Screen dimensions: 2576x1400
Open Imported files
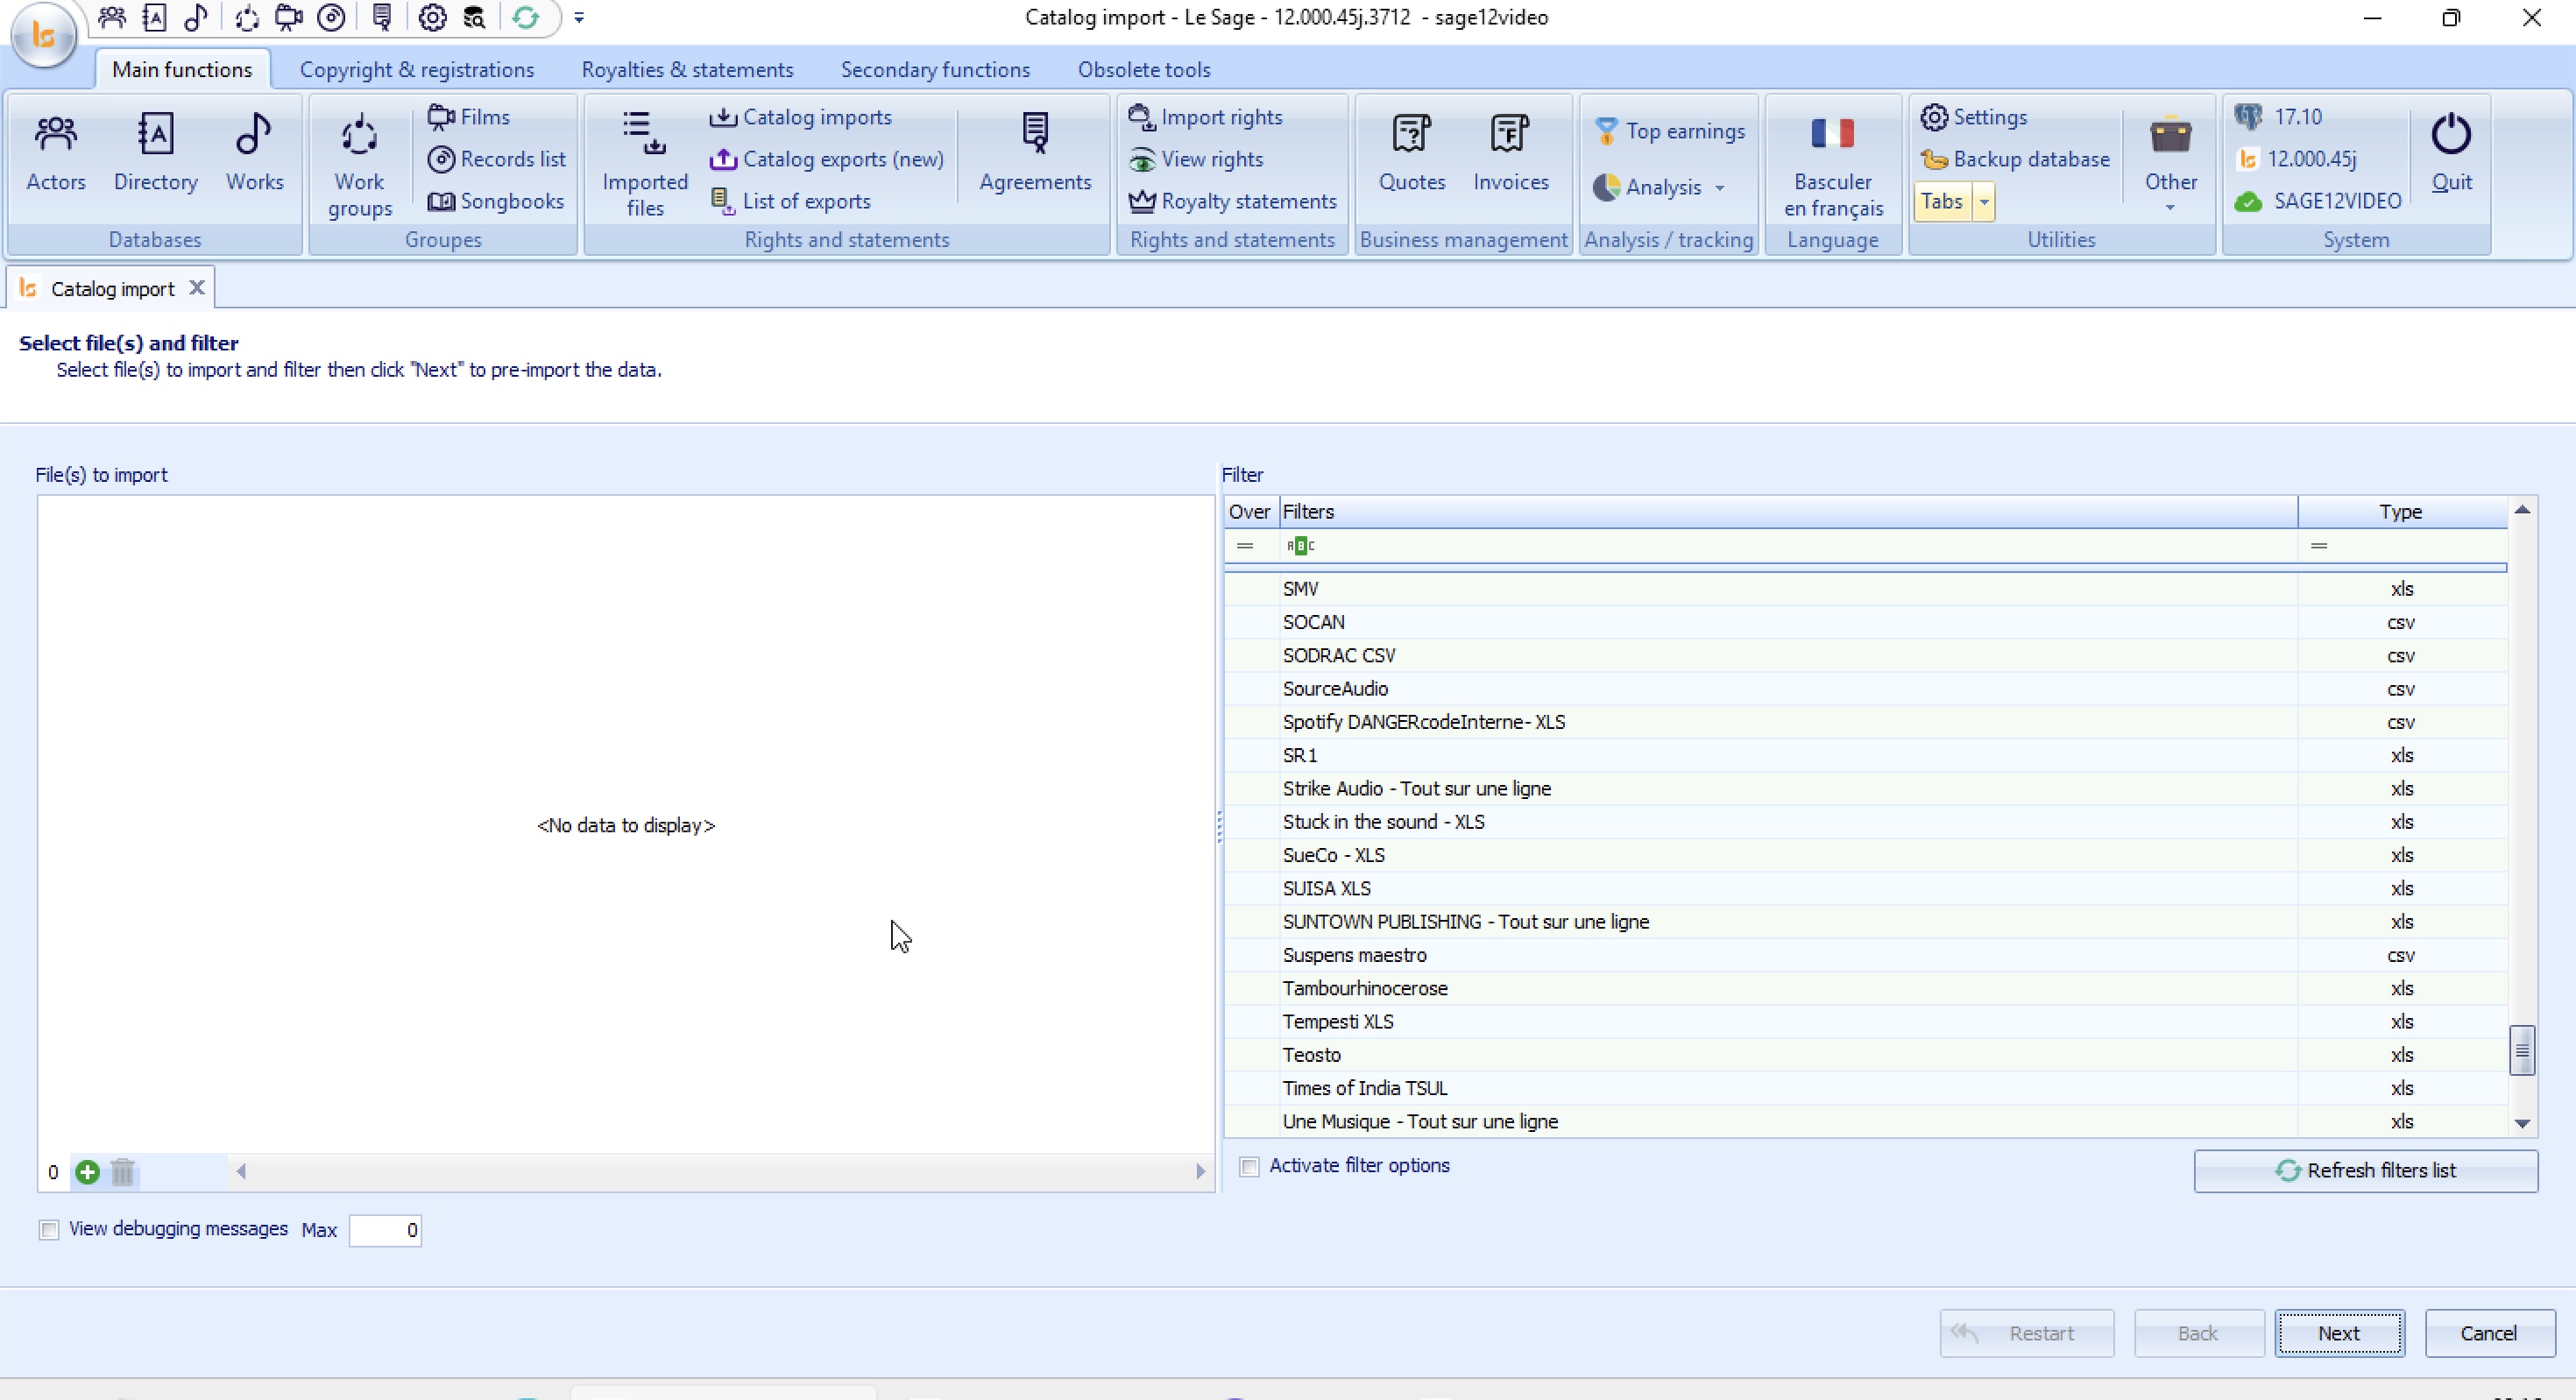645,166
